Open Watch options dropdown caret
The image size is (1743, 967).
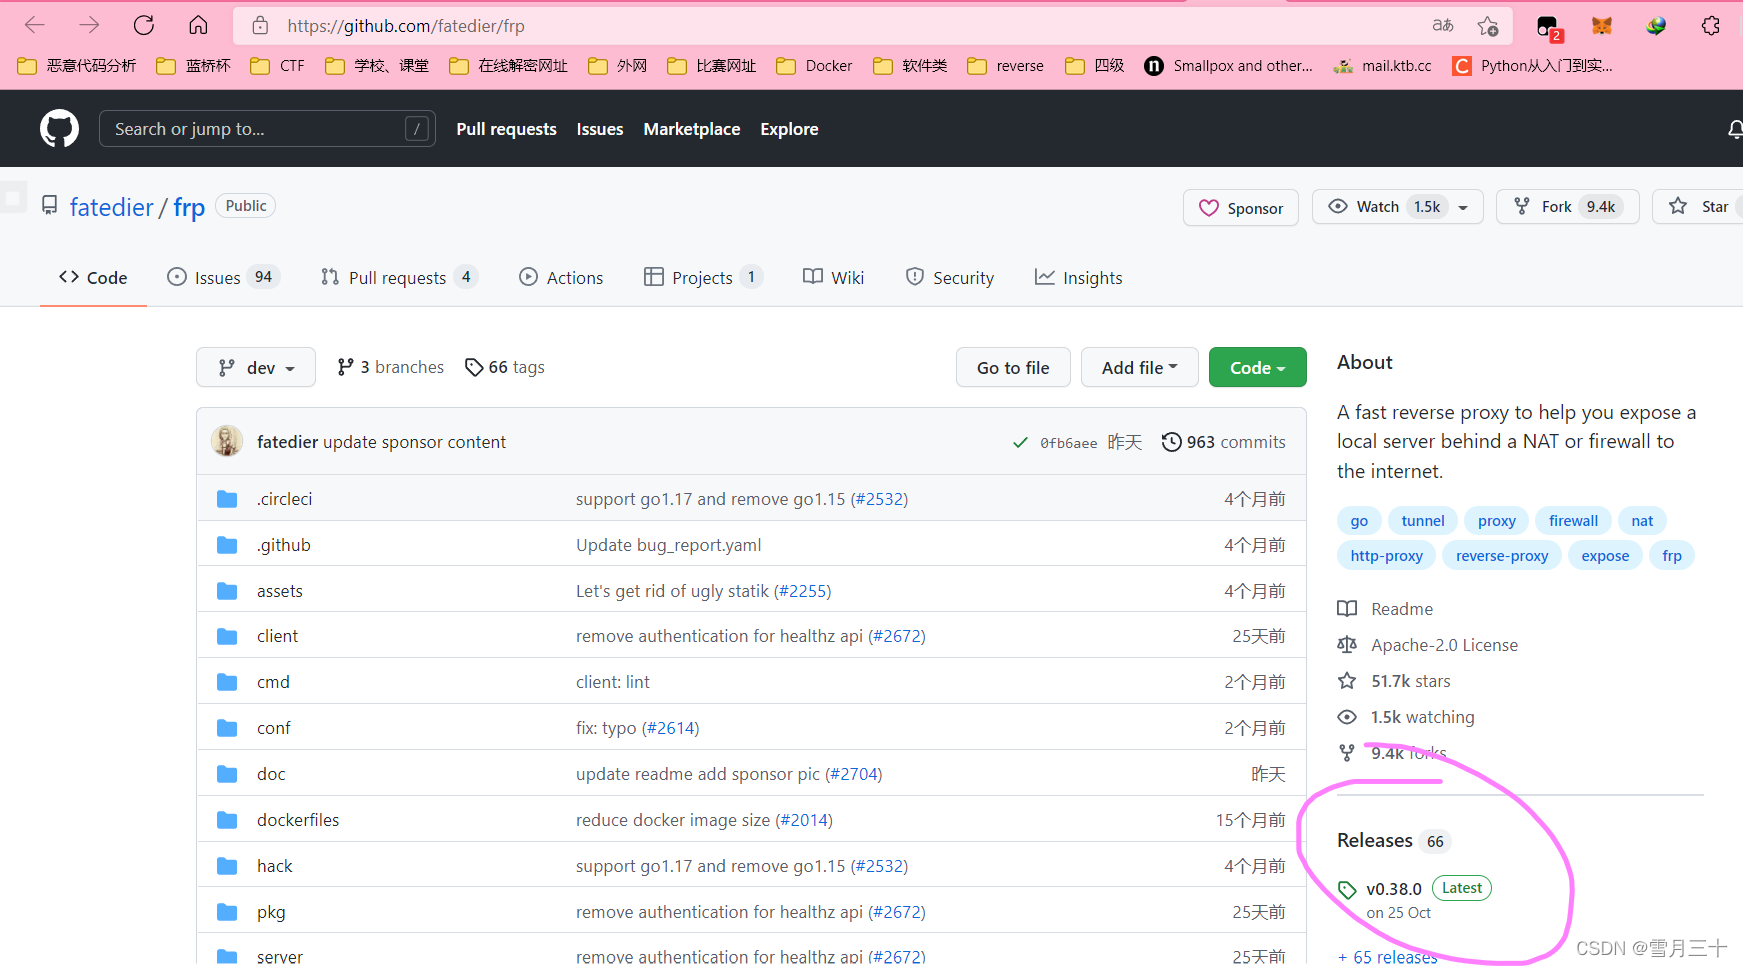(x=1464, y=207)
